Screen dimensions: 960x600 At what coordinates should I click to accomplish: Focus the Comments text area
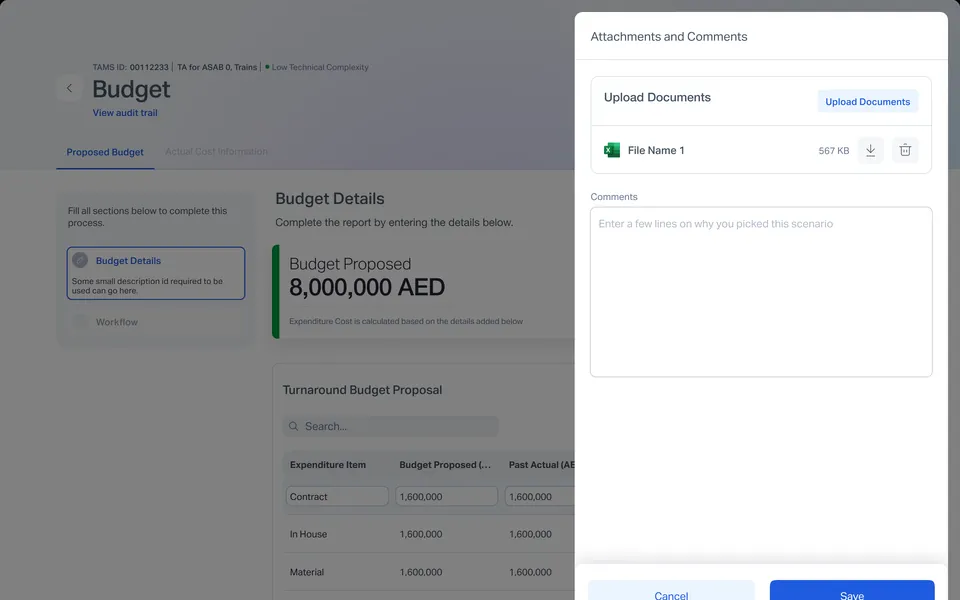click(761, 291)
